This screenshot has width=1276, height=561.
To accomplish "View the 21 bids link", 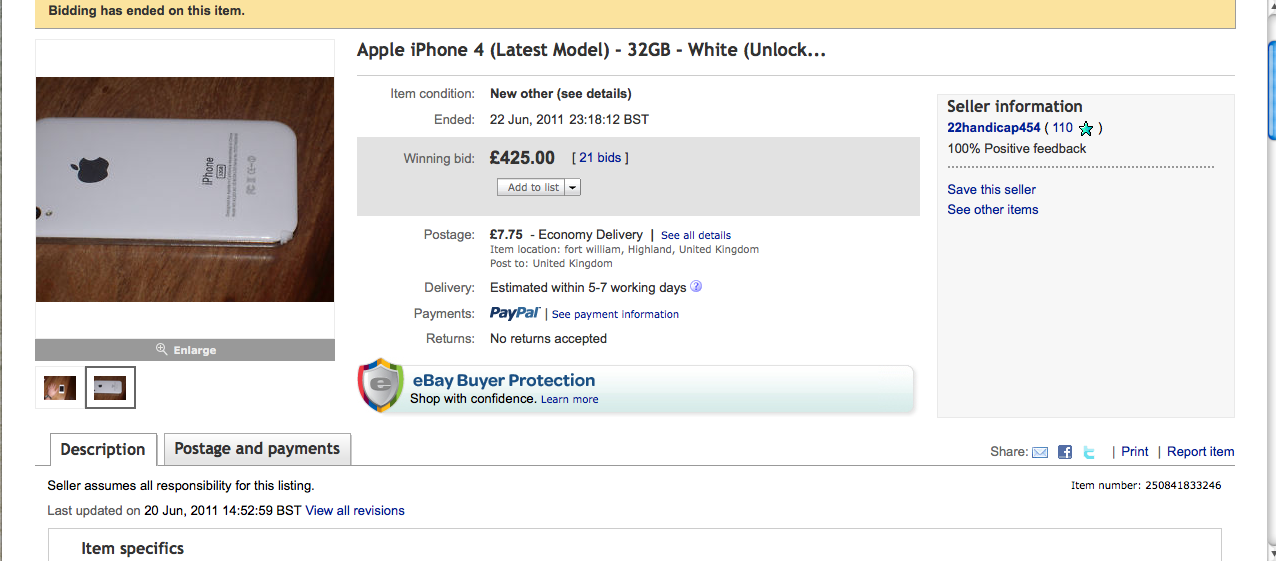I will (600, 158).
